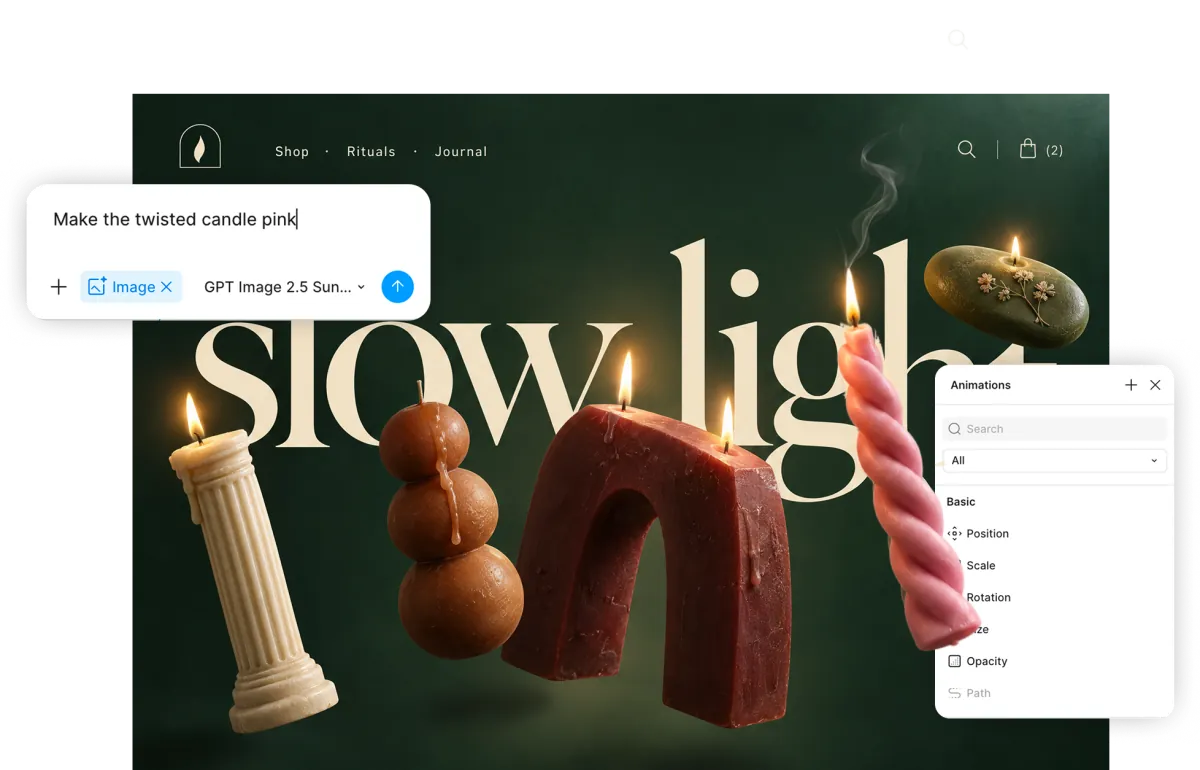Viewport: 1200px width, 770px height.
Task: Open the Journal menu item
Action: (461, 151)
